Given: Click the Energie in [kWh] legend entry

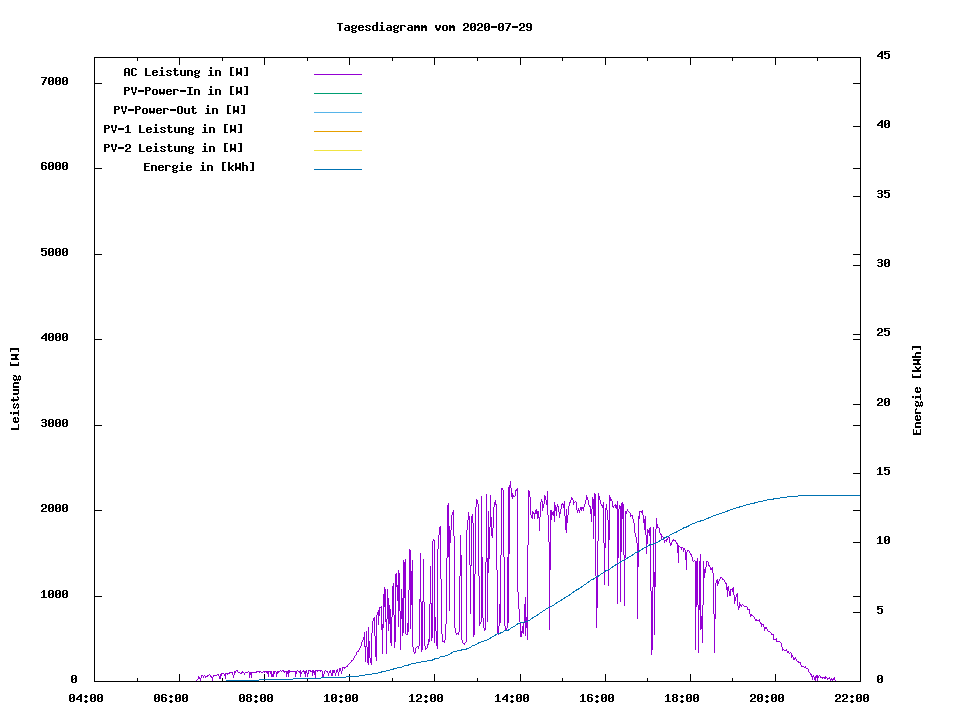Looking at the screenshot, I should click(199, 167).
